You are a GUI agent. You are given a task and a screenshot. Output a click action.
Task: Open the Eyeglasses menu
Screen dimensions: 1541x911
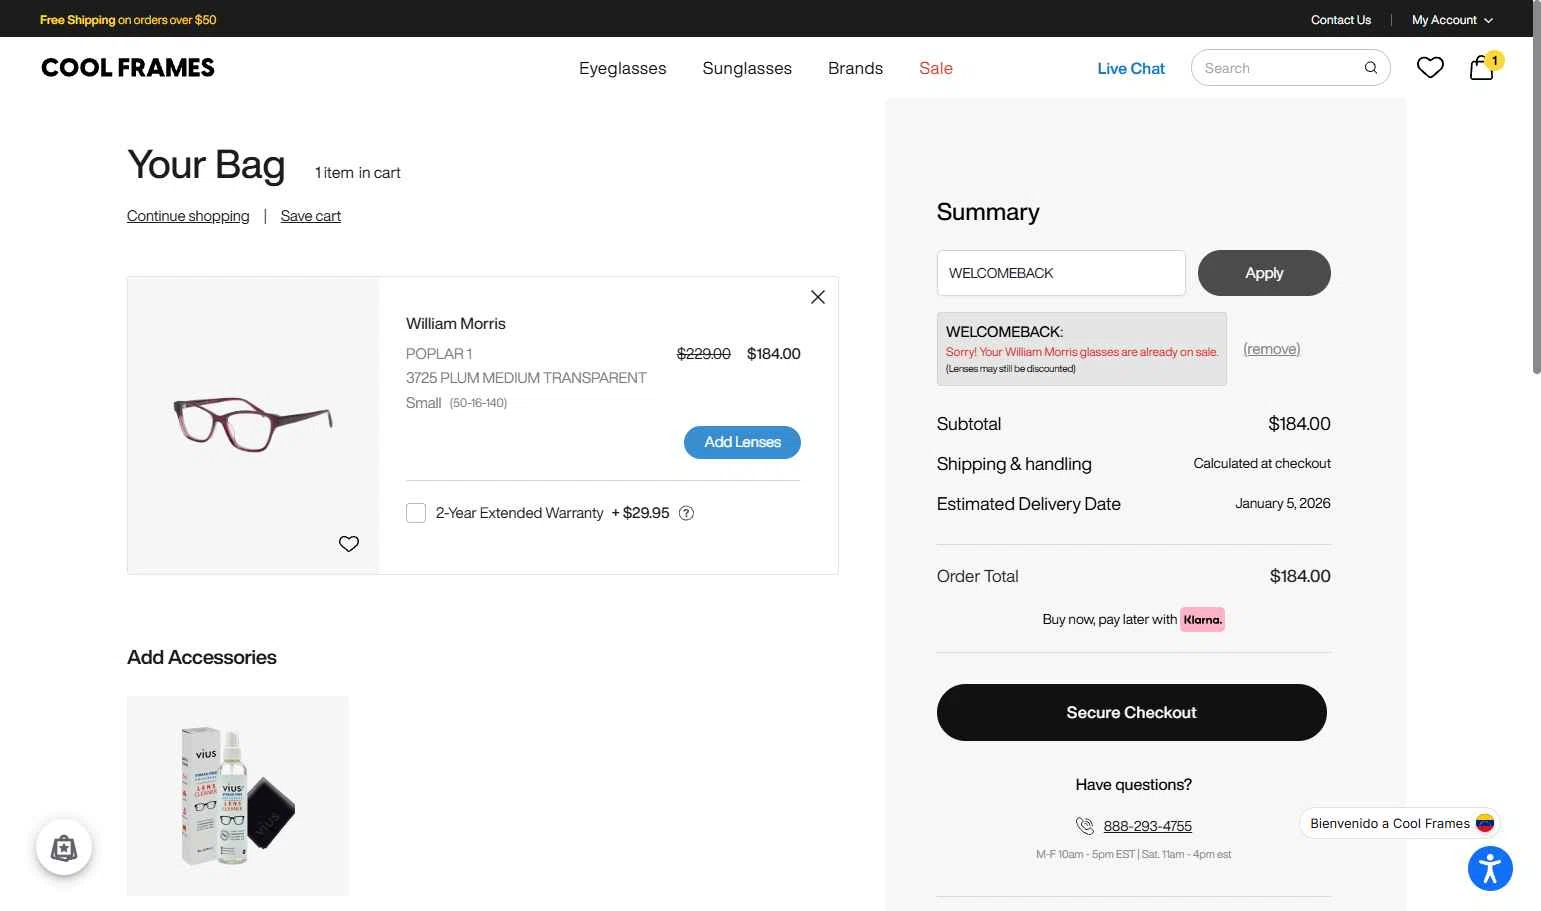[x=623, y=68]
